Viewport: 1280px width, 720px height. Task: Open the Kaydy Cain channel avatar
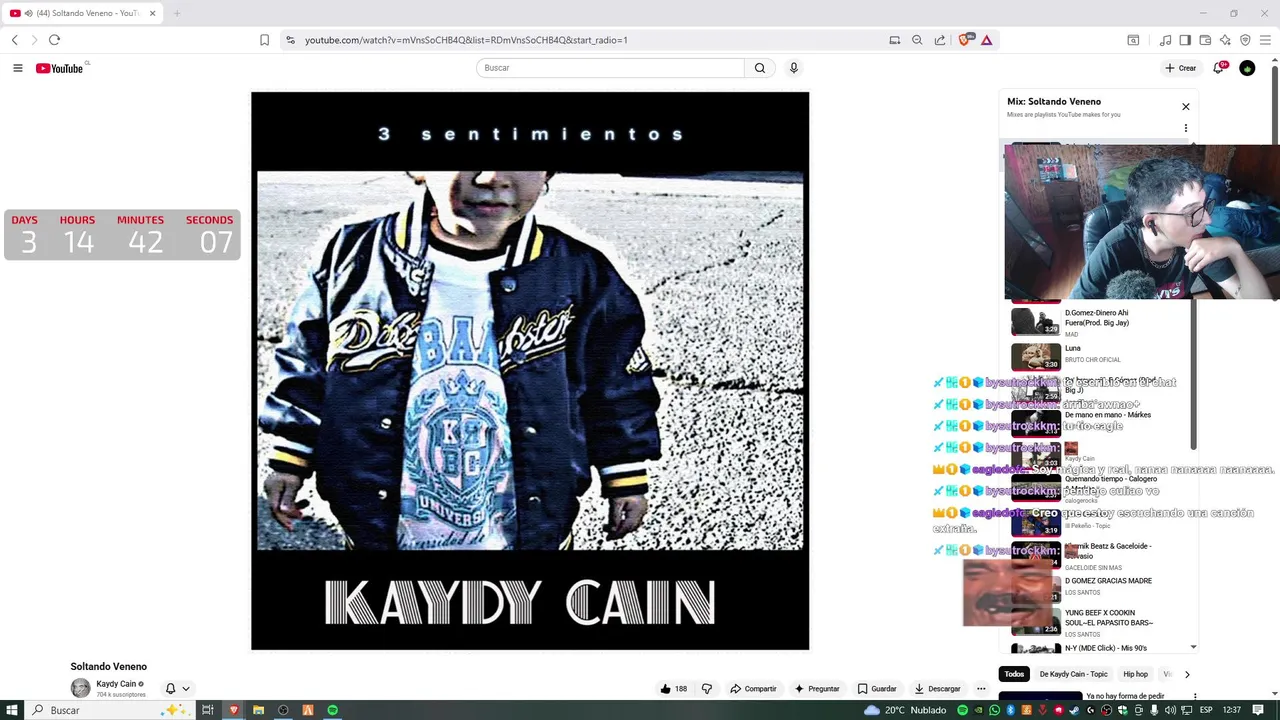pyautogui.click(x=80, y=688)
